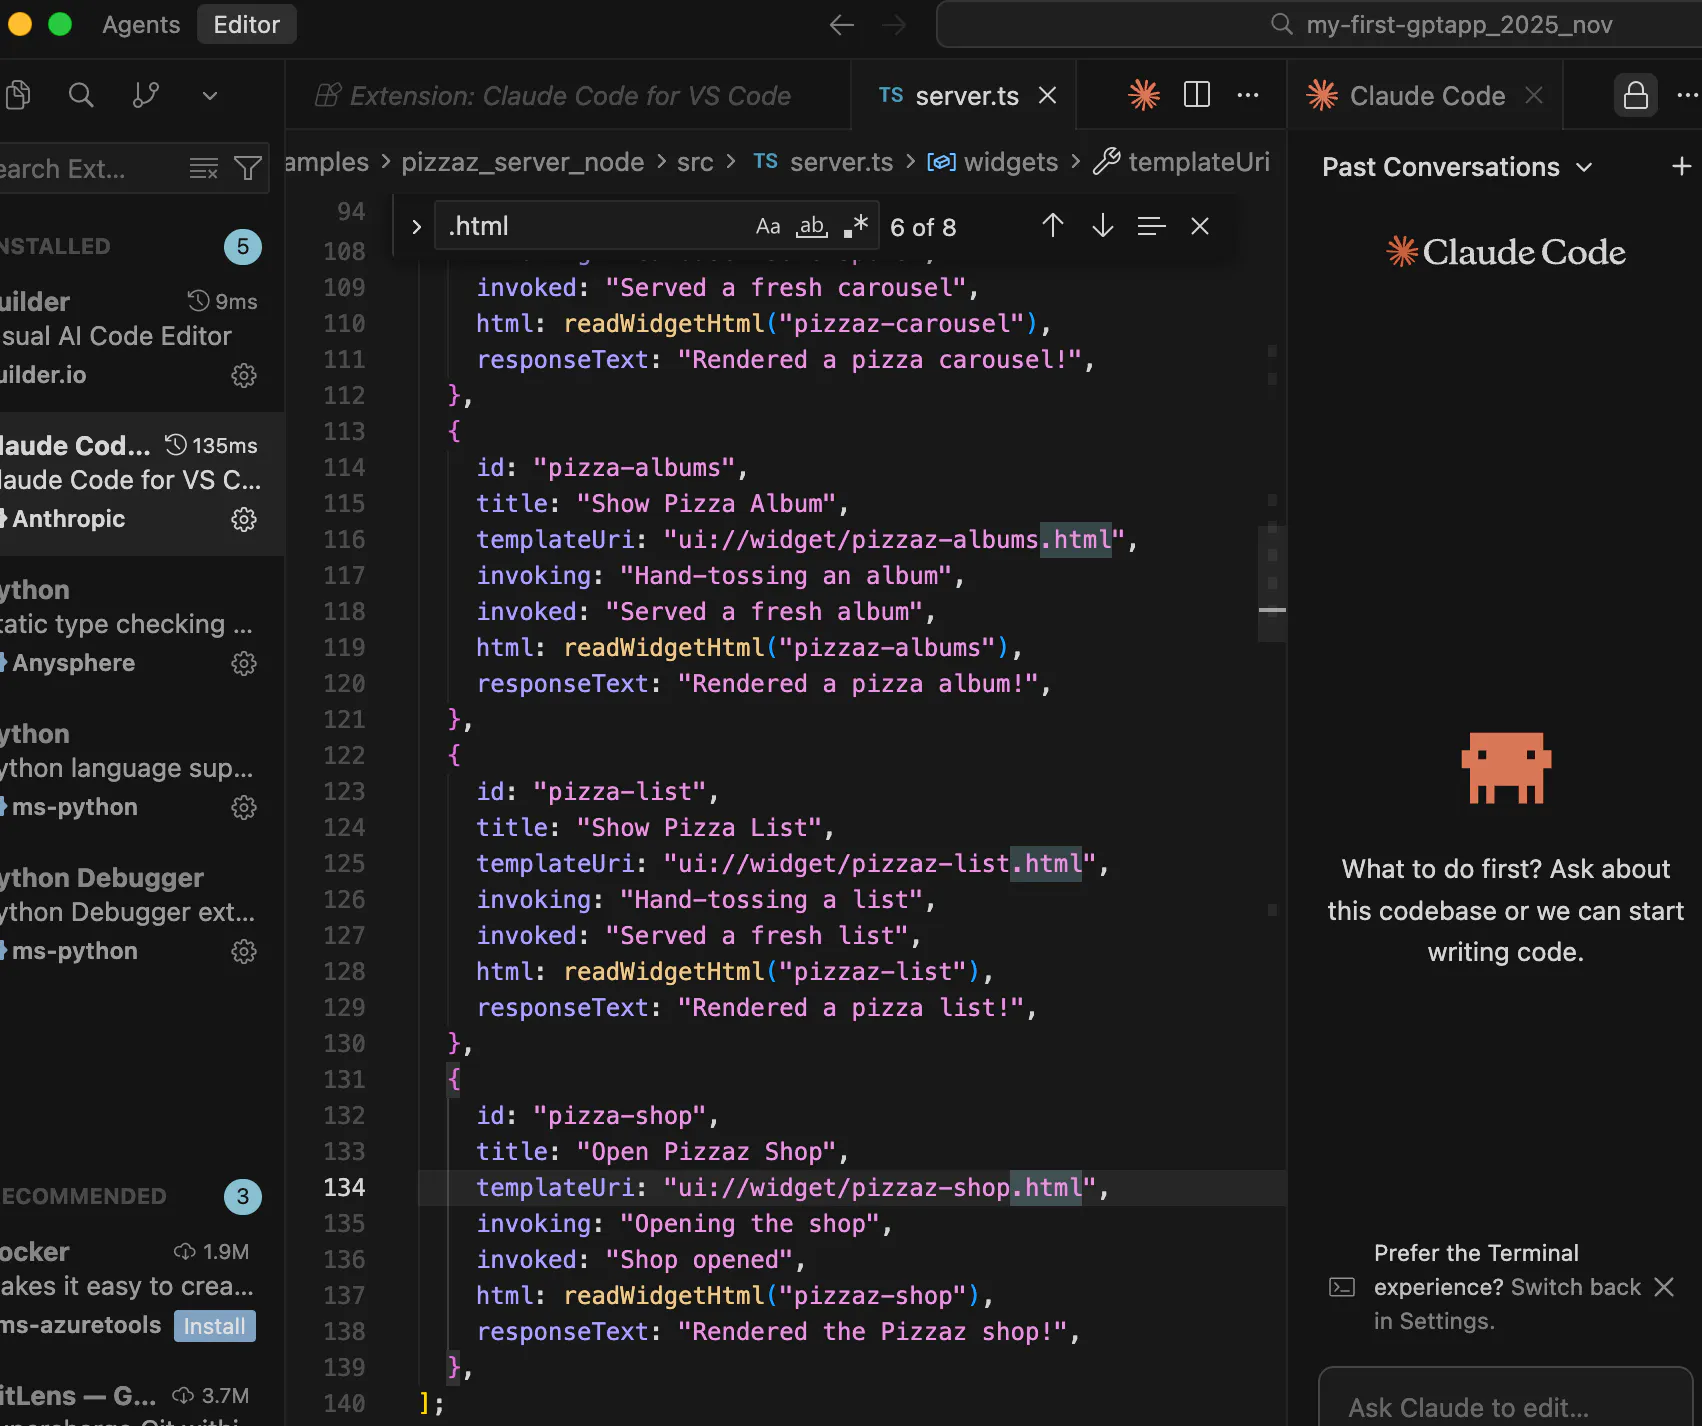Install the Docker extension
Viewport: 1702px width, 1426px height.
[214, 1326]
